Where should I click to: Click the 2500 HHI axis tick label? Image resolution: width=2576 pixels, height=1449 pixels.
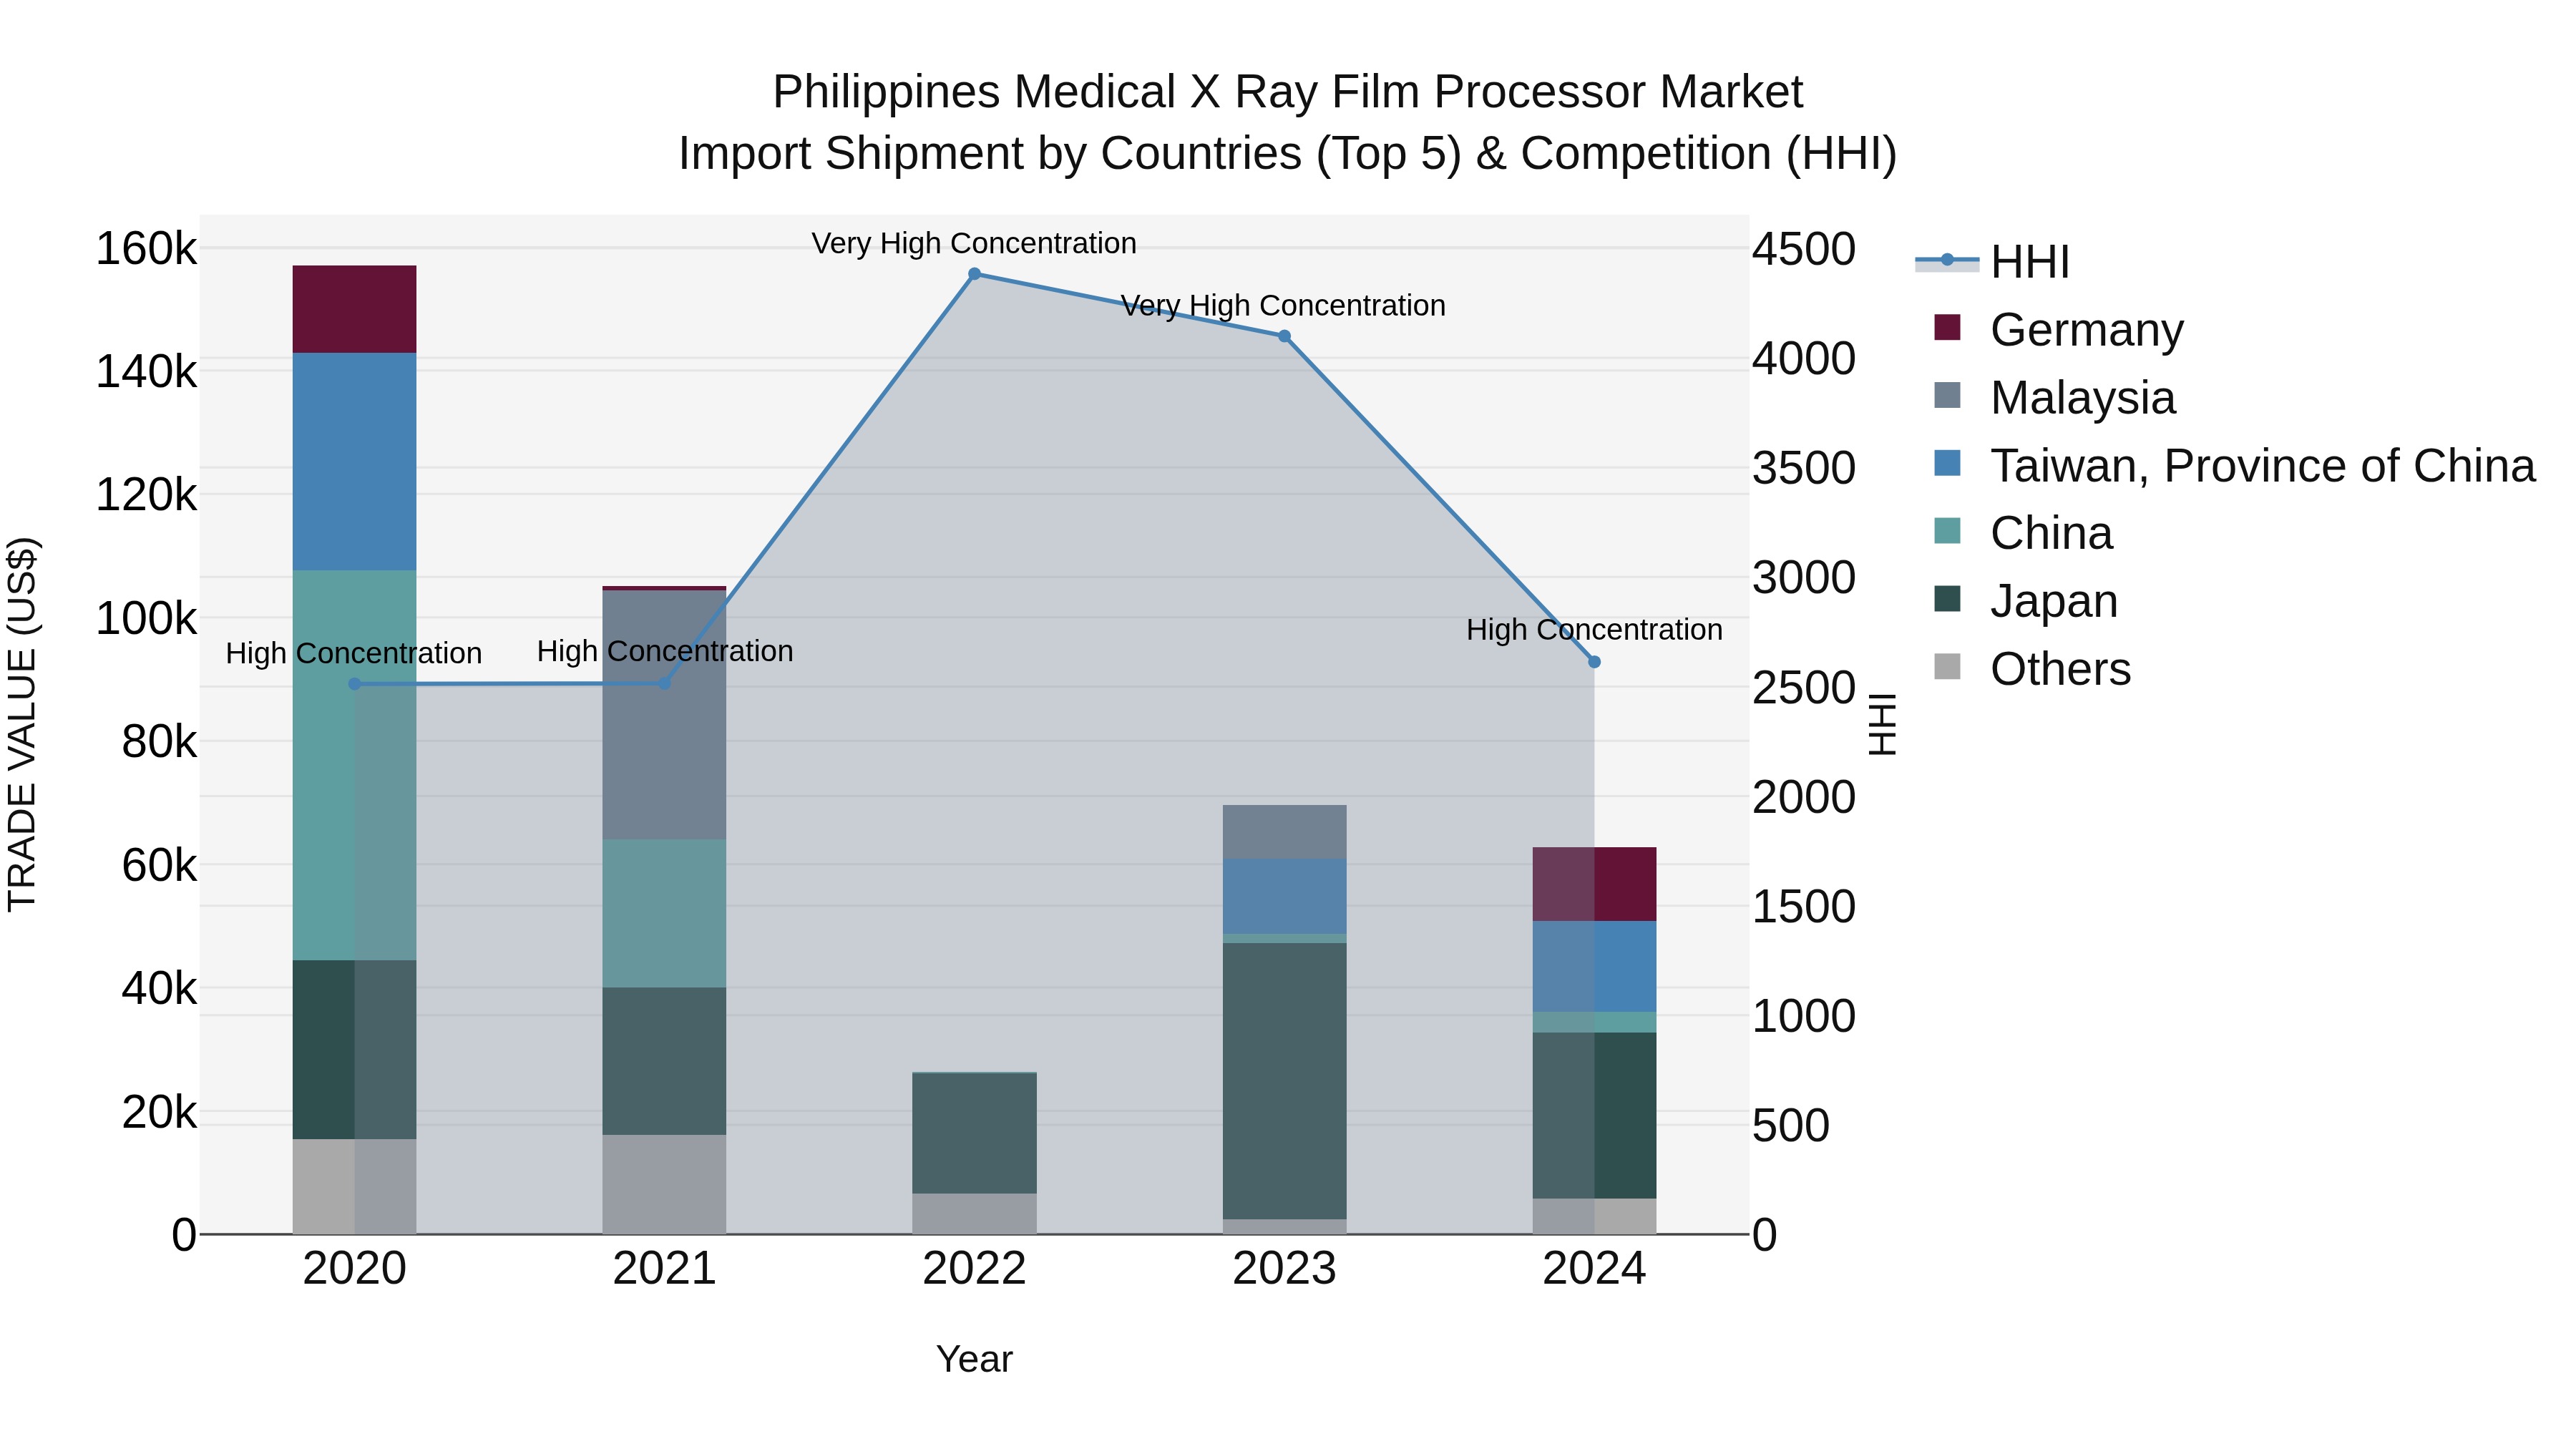tap(1804, 688)
